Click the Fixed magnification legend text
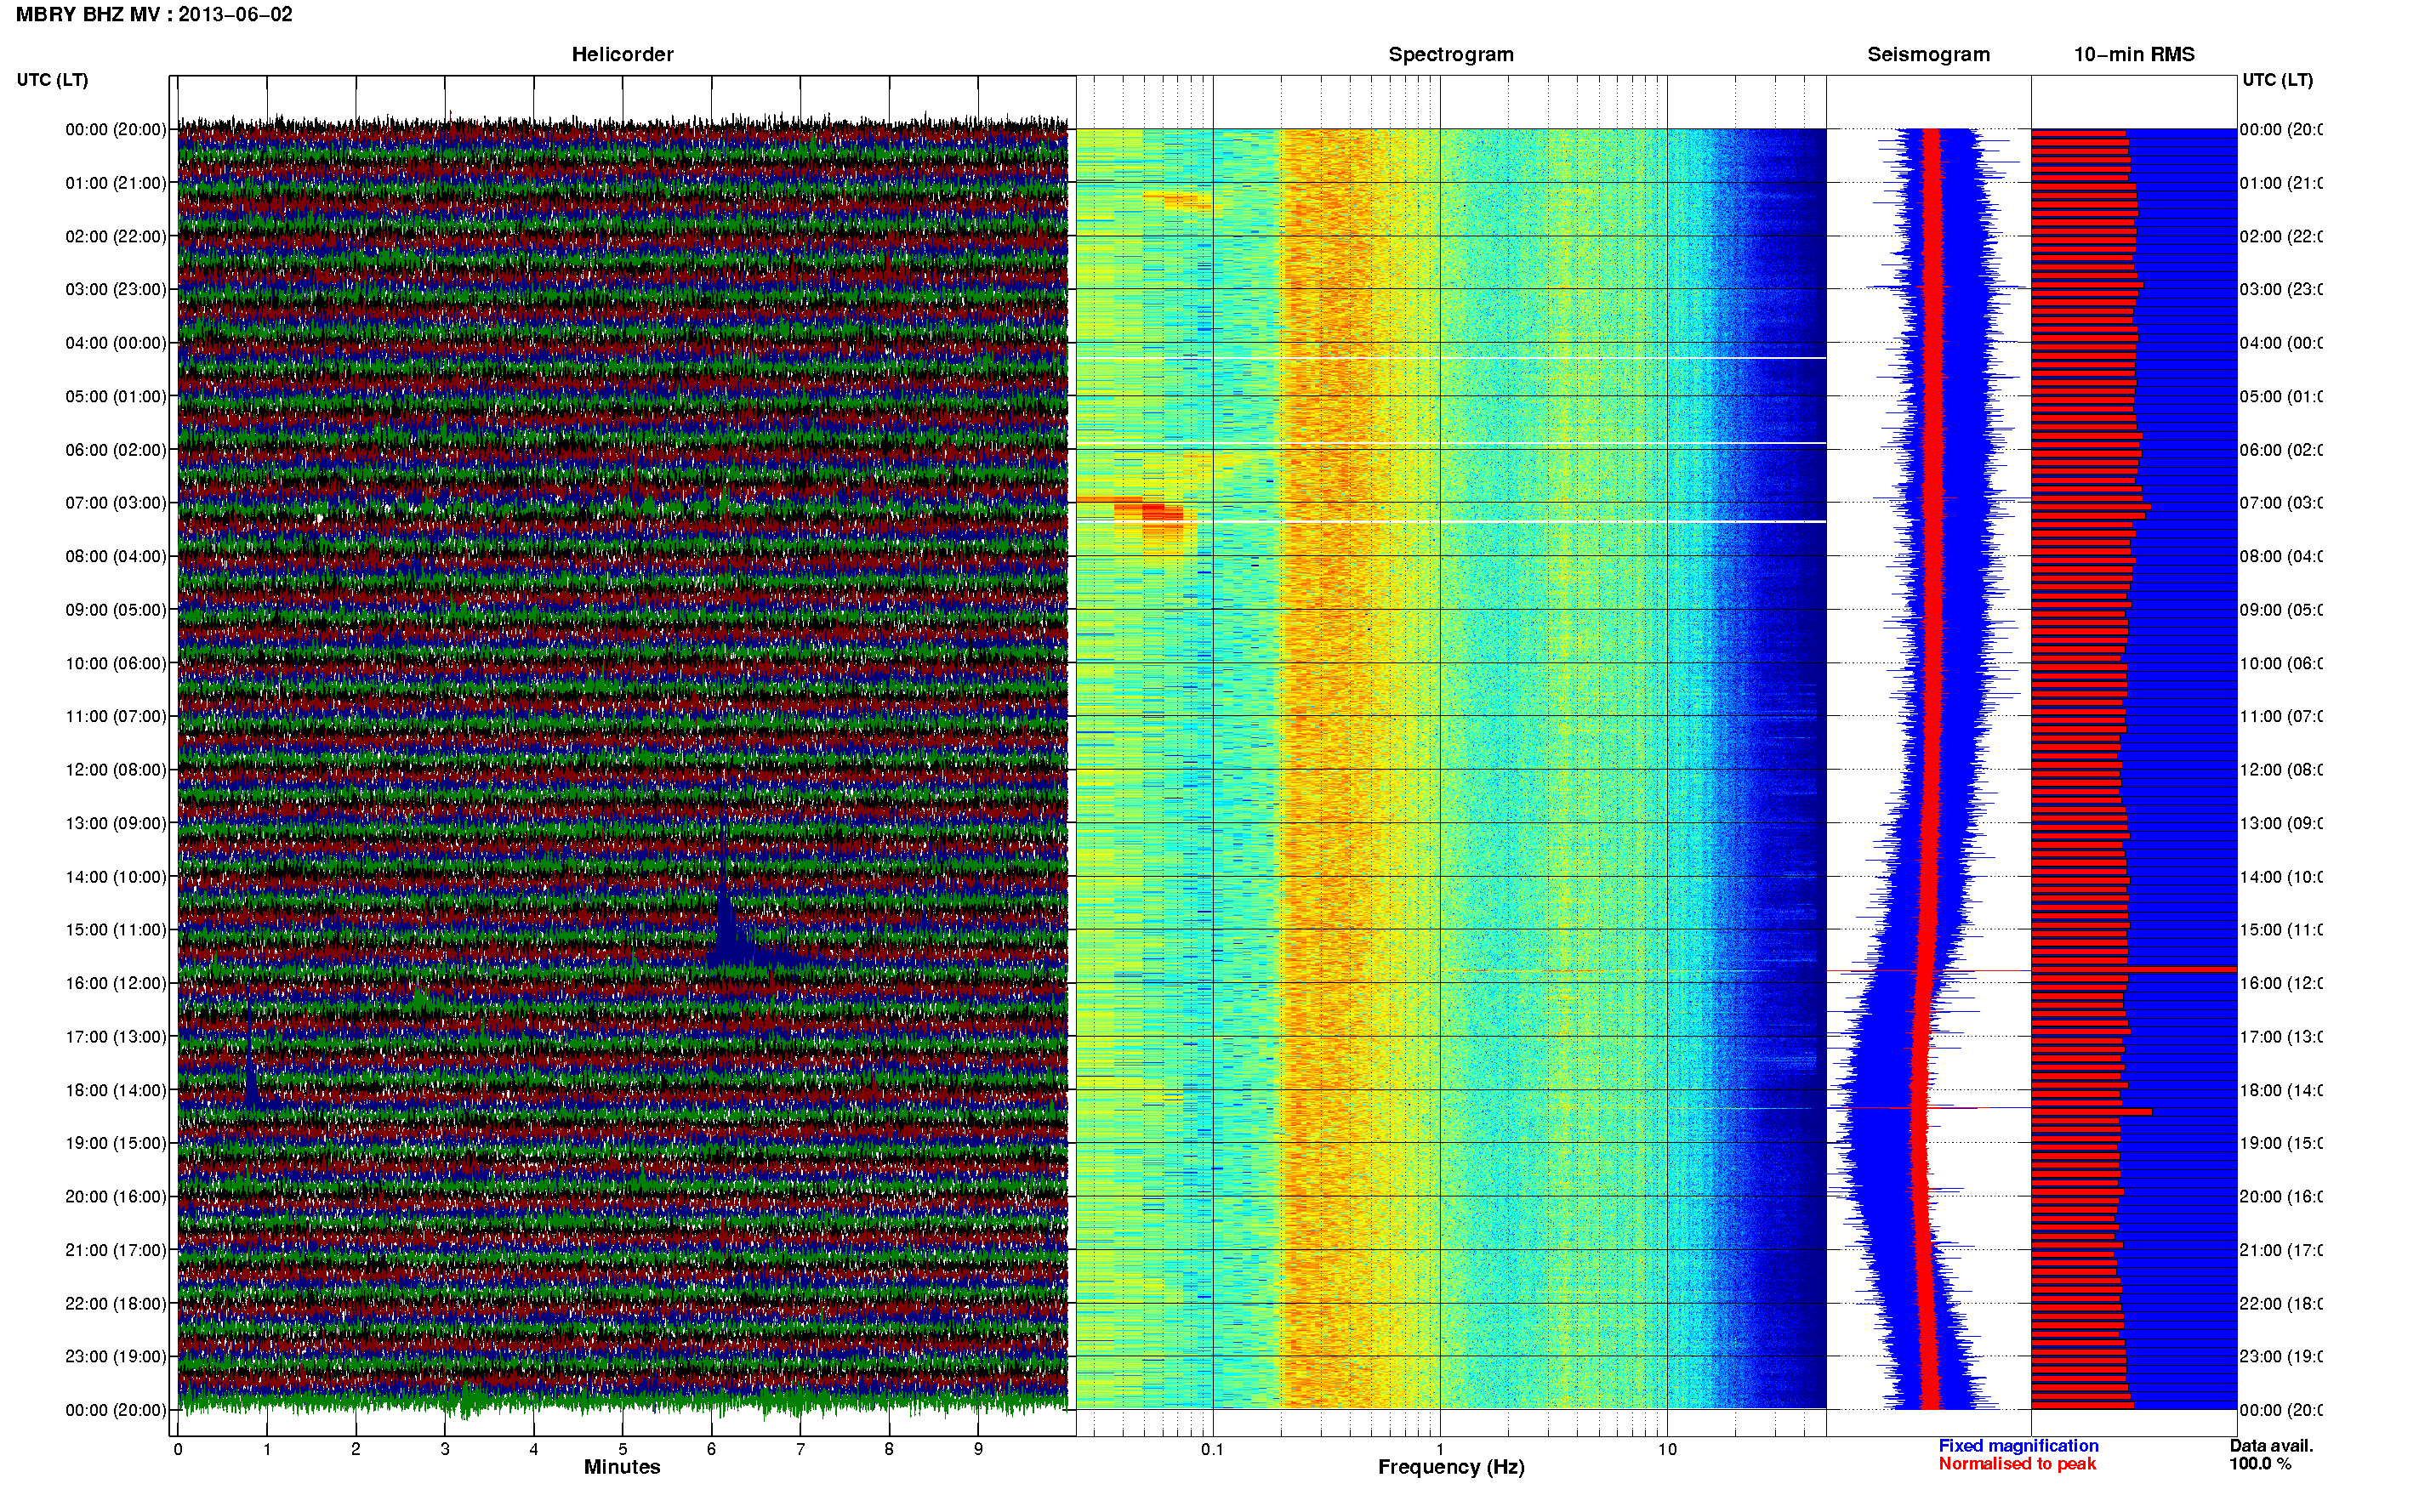This screenshot has height=1512, width=2419. coord(2018,1446)
